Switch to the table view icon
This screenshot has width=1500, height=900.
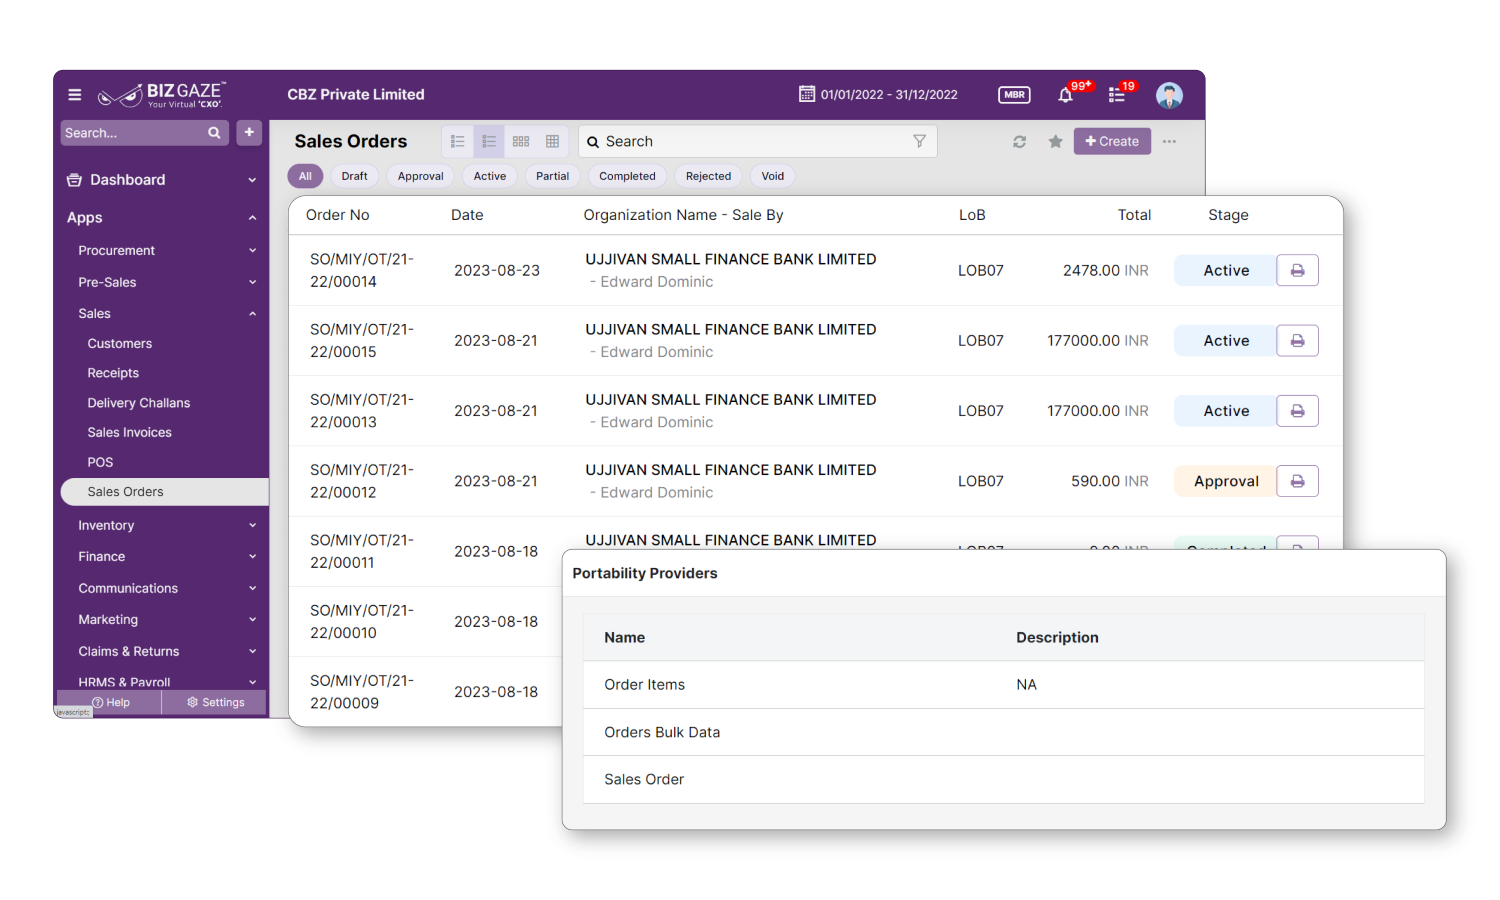pos(552,142)
